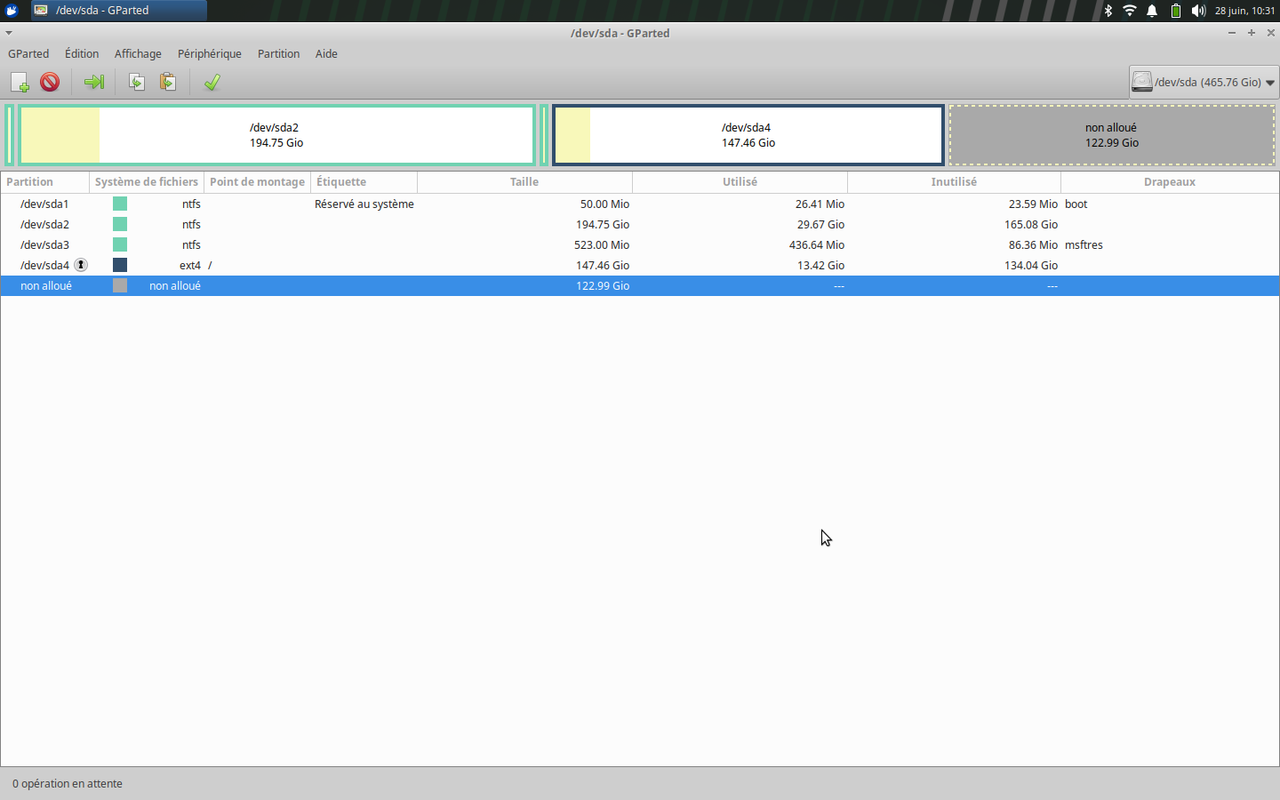The image size is (1280, 800).
Task: Click the ntfs color swatch in the /dev/sda1 row
Action: pyautogui.click(x=120, y=204)
